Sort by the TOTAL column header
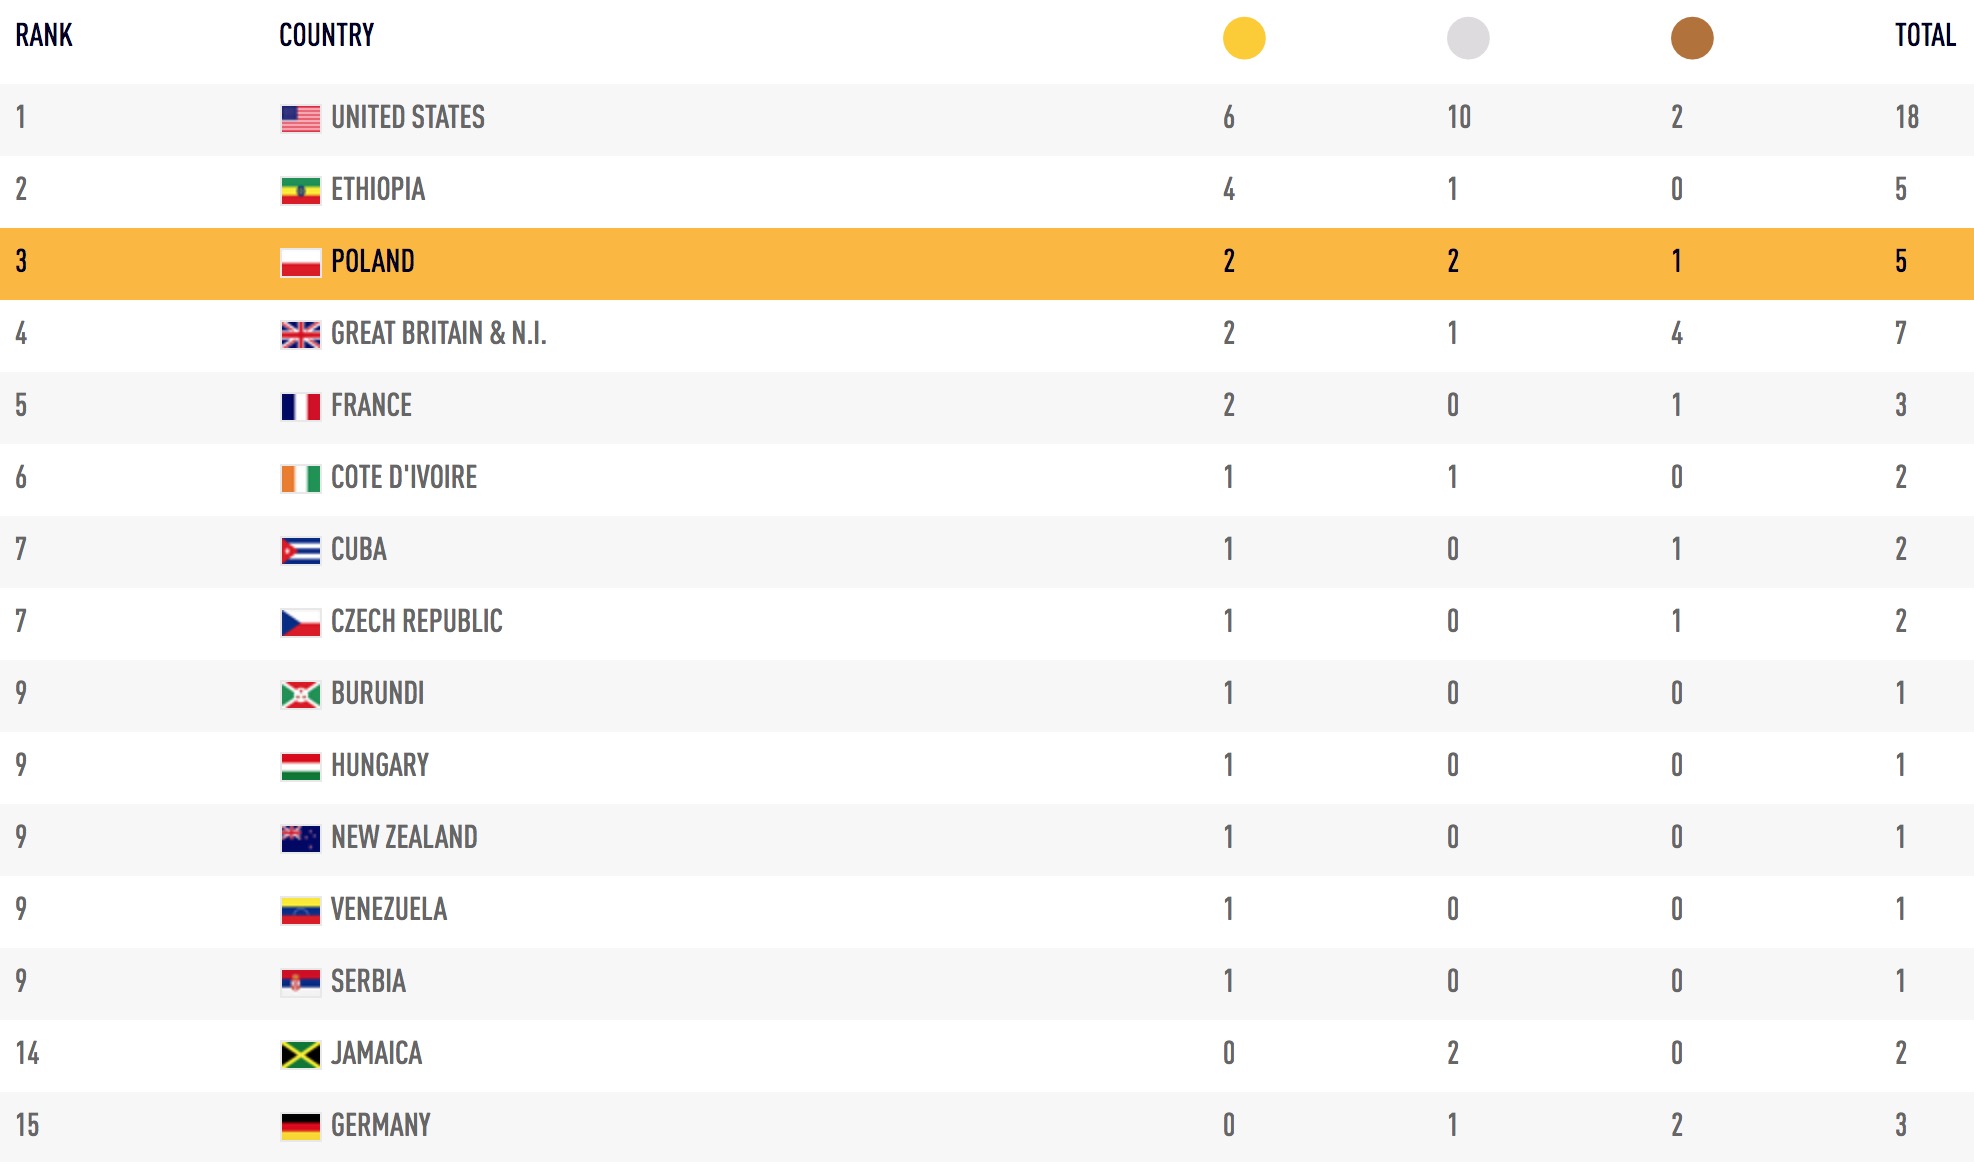The width and height of the screenshot is (1974, 1162). coord(1925,35)
